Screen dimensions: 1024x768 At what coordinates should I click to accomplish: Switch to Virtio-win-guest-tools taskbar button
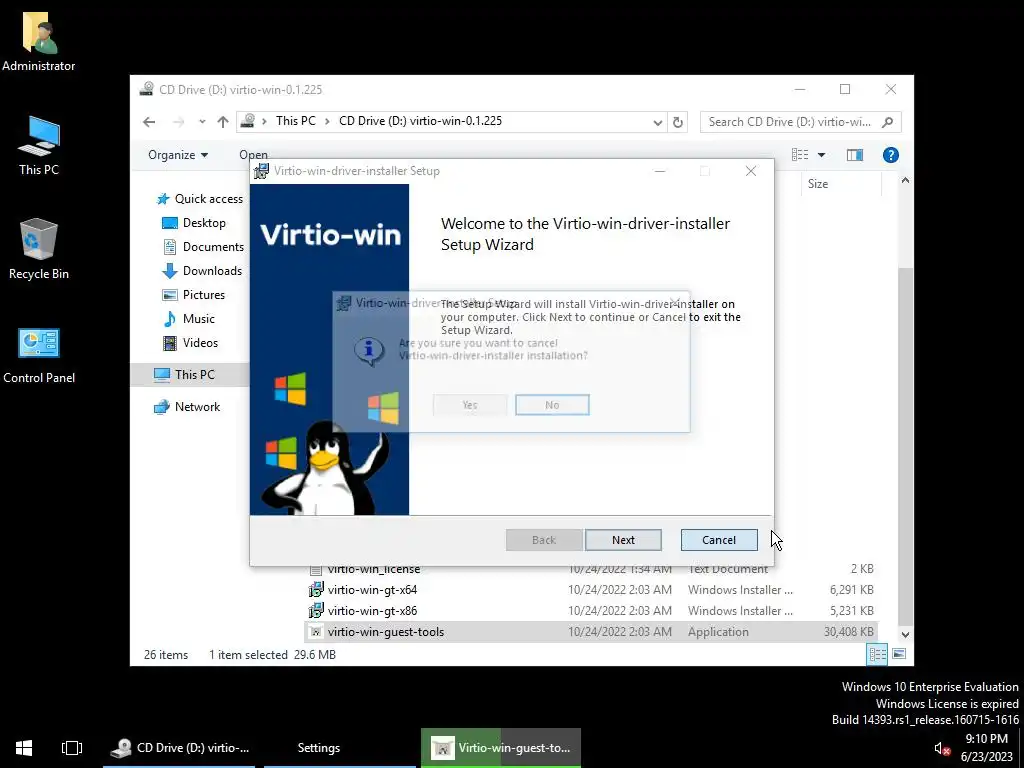pyautogui.click(x=501, y=748)
